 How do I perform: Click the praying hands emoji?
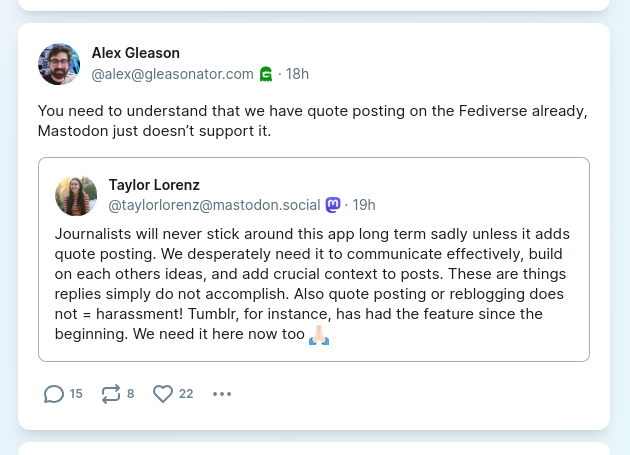319,335
